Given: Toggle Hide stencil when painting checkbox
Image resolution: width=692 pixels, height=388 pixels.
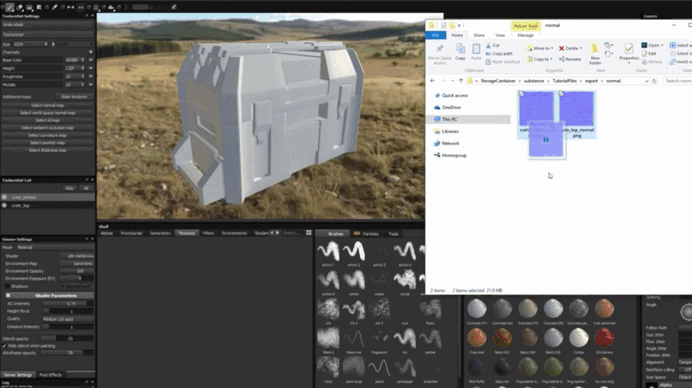Looking at the screenshot, I should pos(4,346).
